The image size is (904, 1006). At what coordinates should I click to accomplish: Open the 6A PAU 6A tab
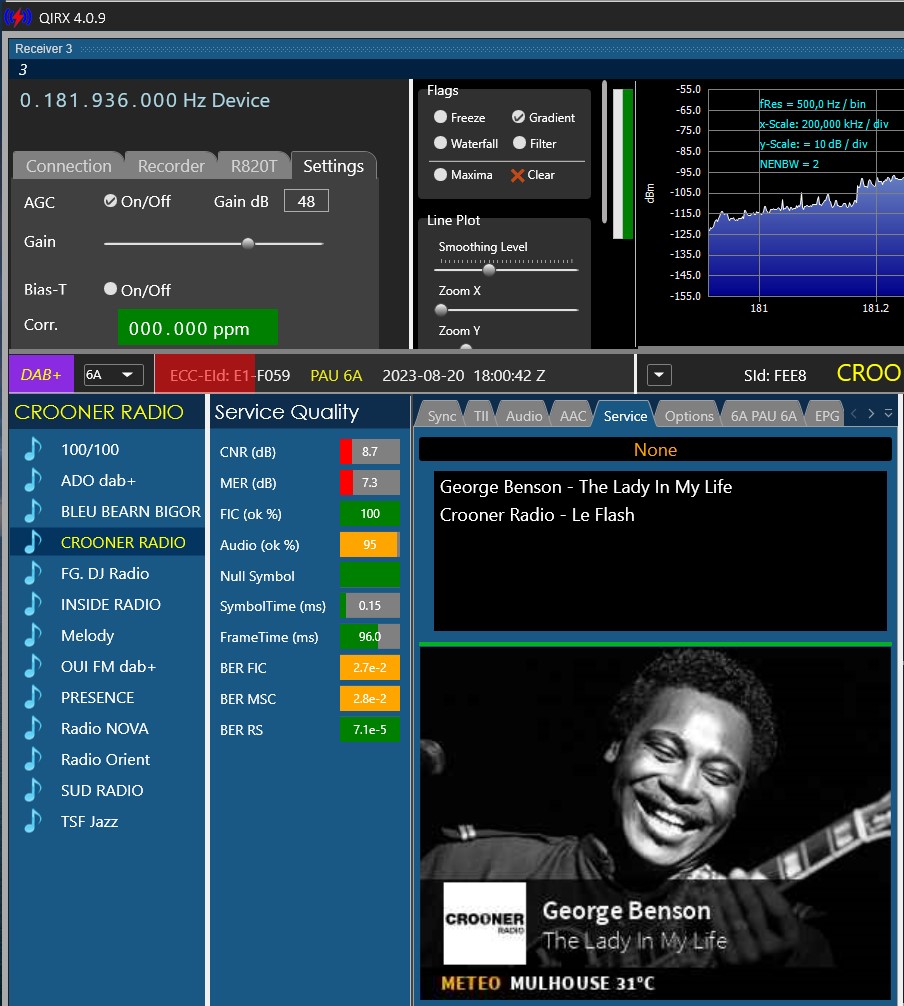pyautogui.click(x=763, y=416)
